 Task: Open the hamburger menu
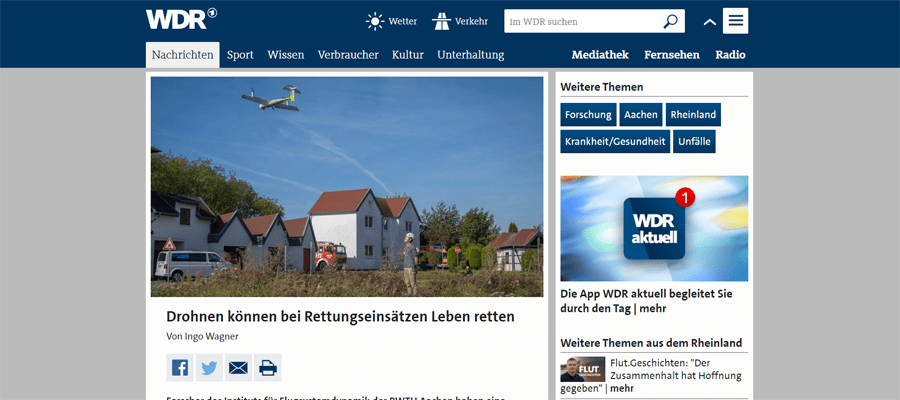tap(735, 21)
